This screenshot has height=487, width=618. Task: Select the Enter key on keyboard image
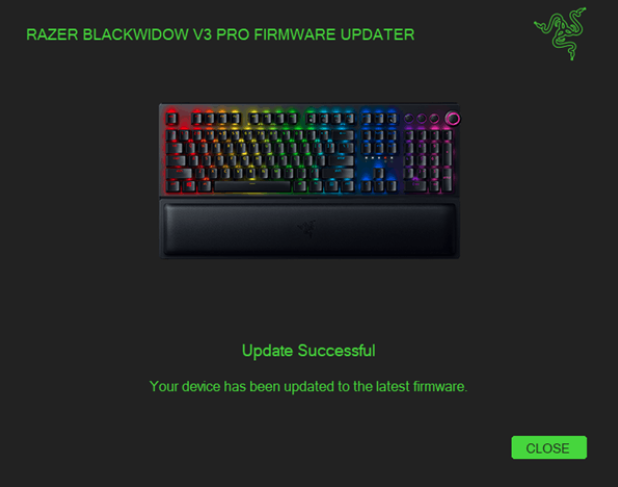(x=341, y=160)
